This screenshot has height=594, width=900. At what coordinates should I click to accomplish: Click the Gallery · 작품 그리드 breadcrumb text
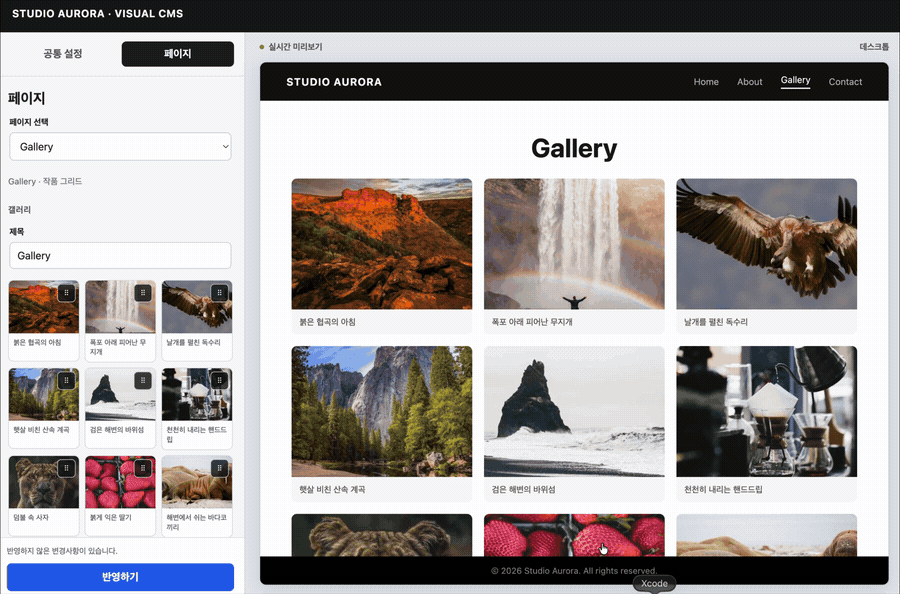[45, 181]
